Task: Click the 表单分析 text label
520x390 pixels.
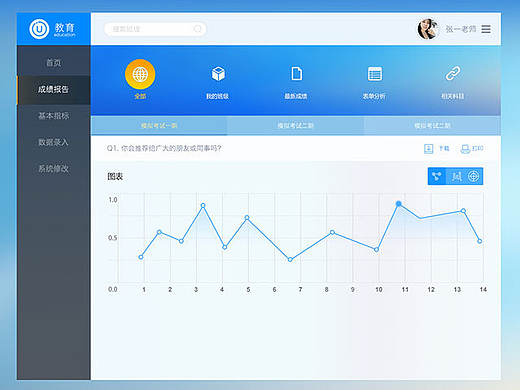Action: 374,96
